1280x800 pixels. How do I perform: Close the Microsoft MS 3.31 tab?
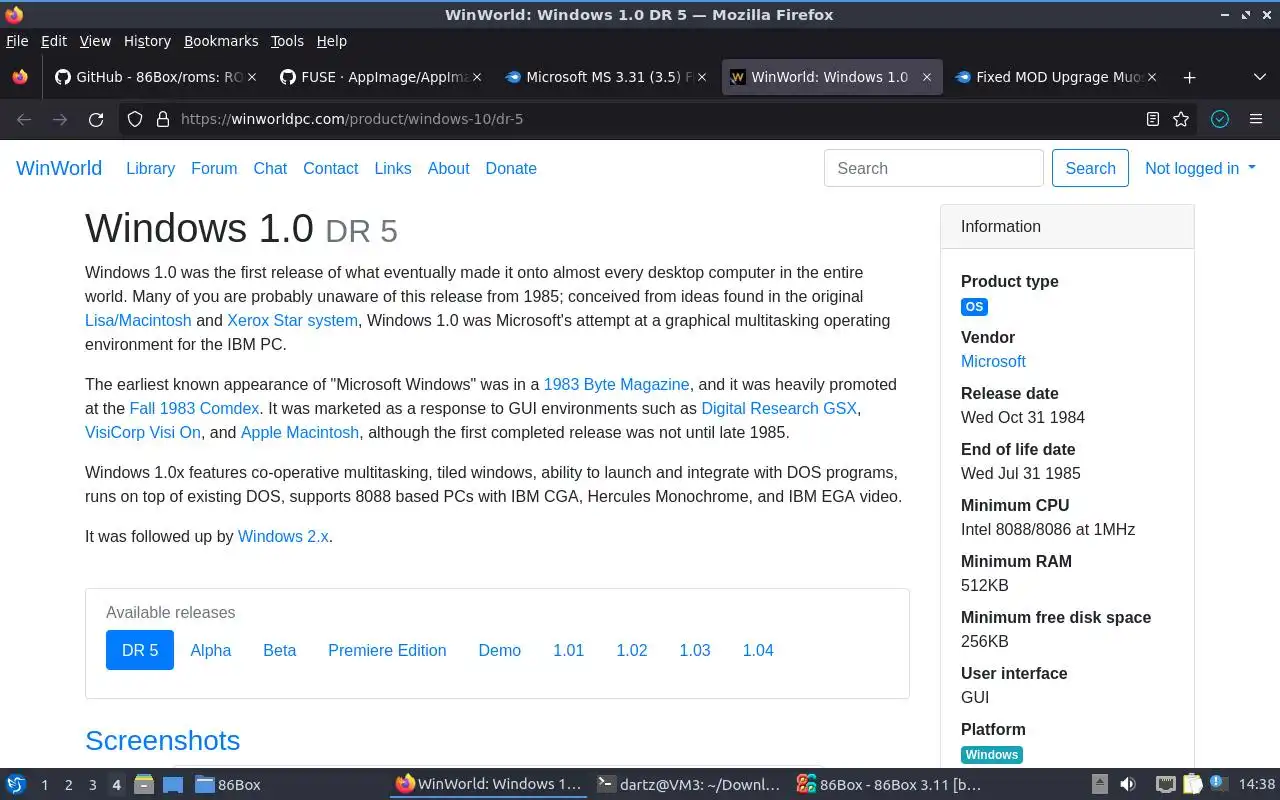[702, 77]
